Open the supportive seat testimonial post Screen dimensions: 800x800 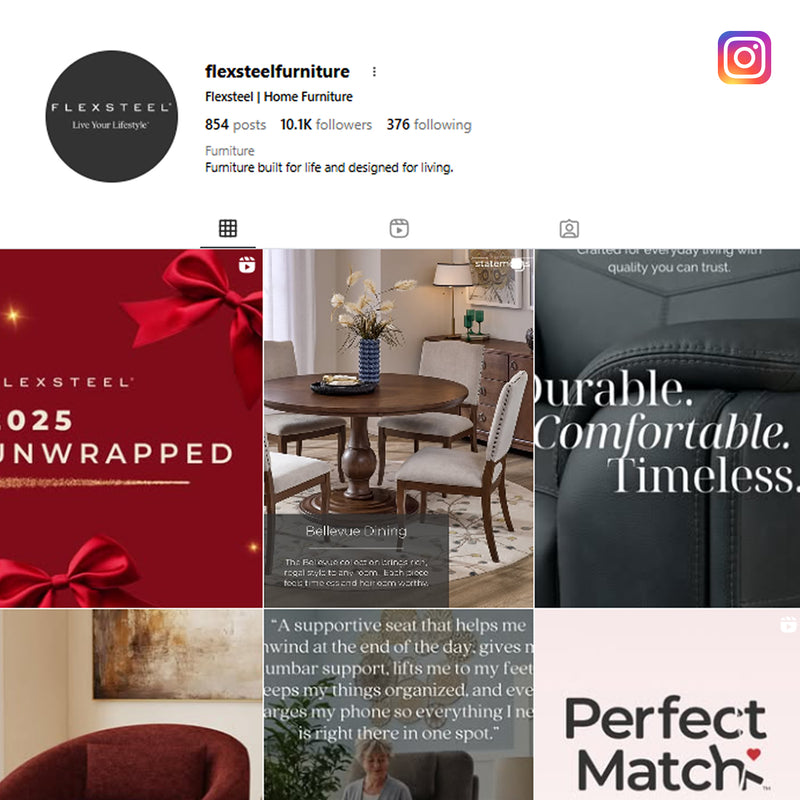(398, 705)
